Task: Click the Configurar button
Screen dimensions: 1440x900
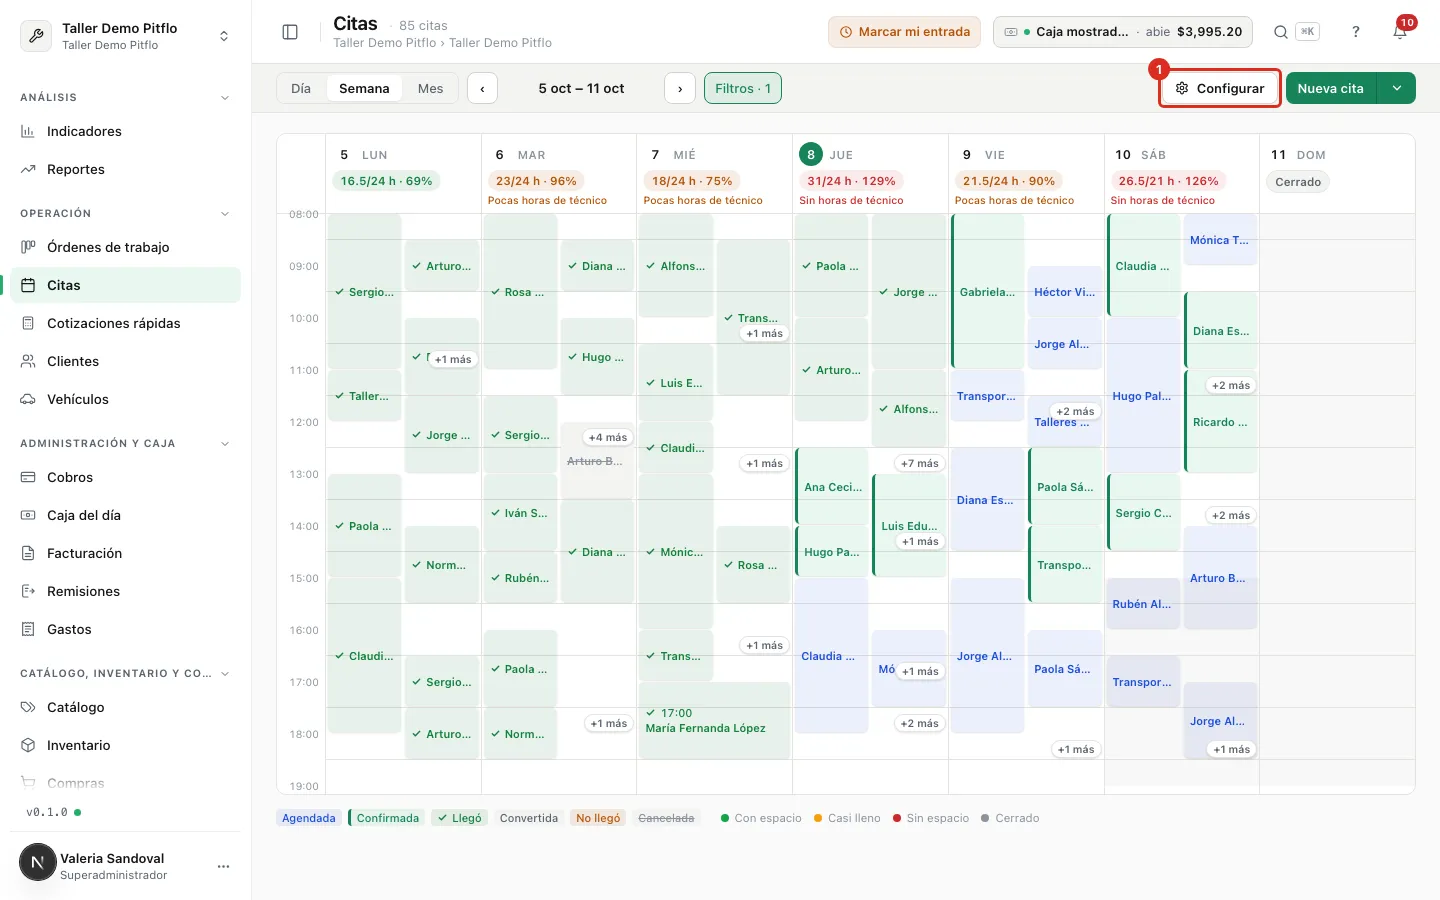Action: 1219,88
